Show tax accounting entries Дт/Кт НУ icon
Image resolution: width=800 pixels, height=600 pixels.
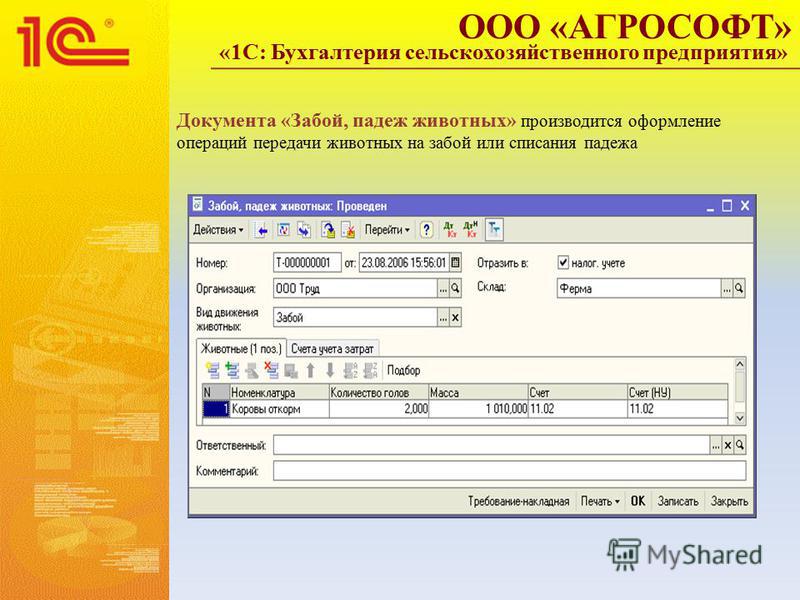pyautogui.click(x=471, y=230)
